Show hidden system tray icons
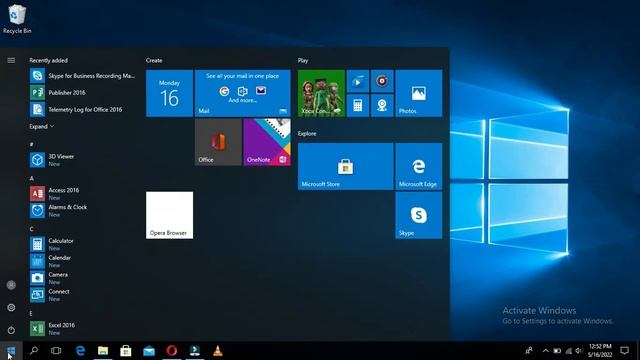Image resolution: width=640 pixels, height=360 pixels. [545, 351]
